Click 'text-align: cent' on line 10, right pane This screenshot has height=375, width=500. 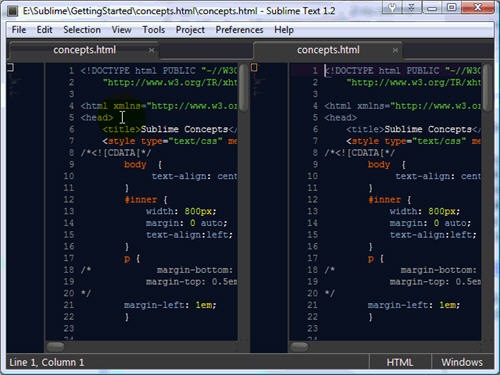[x=438, y=176]
